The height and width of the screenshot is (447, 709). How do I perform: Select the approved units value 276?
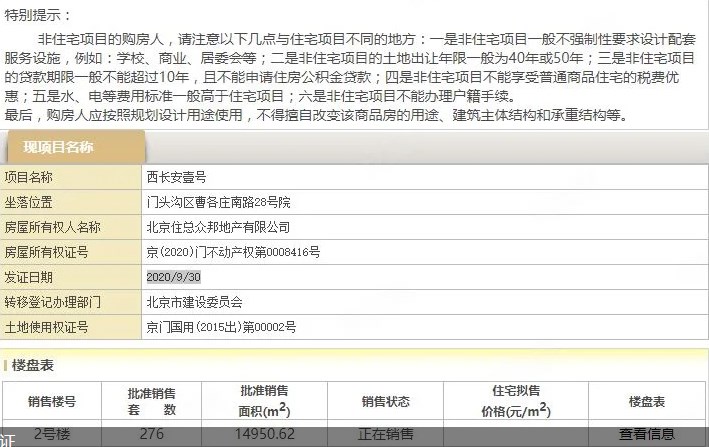pos(152,434)
